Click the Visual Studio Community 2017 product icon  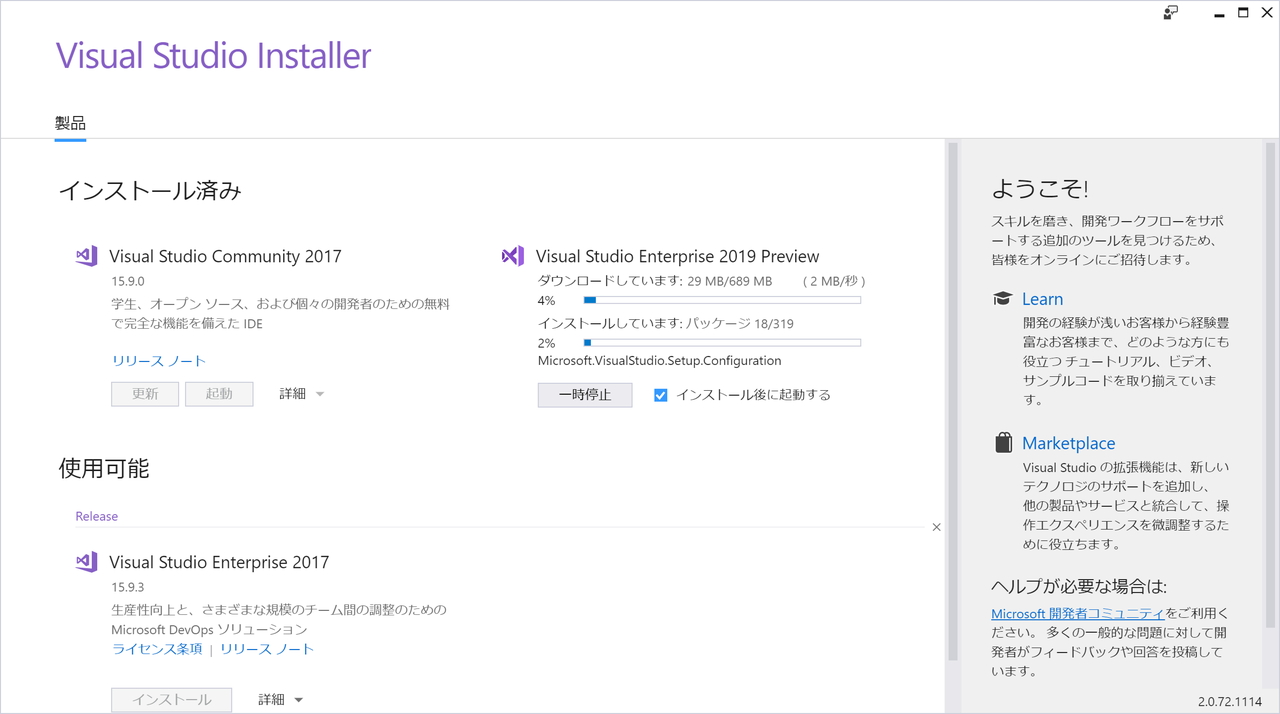pos(85,256)
